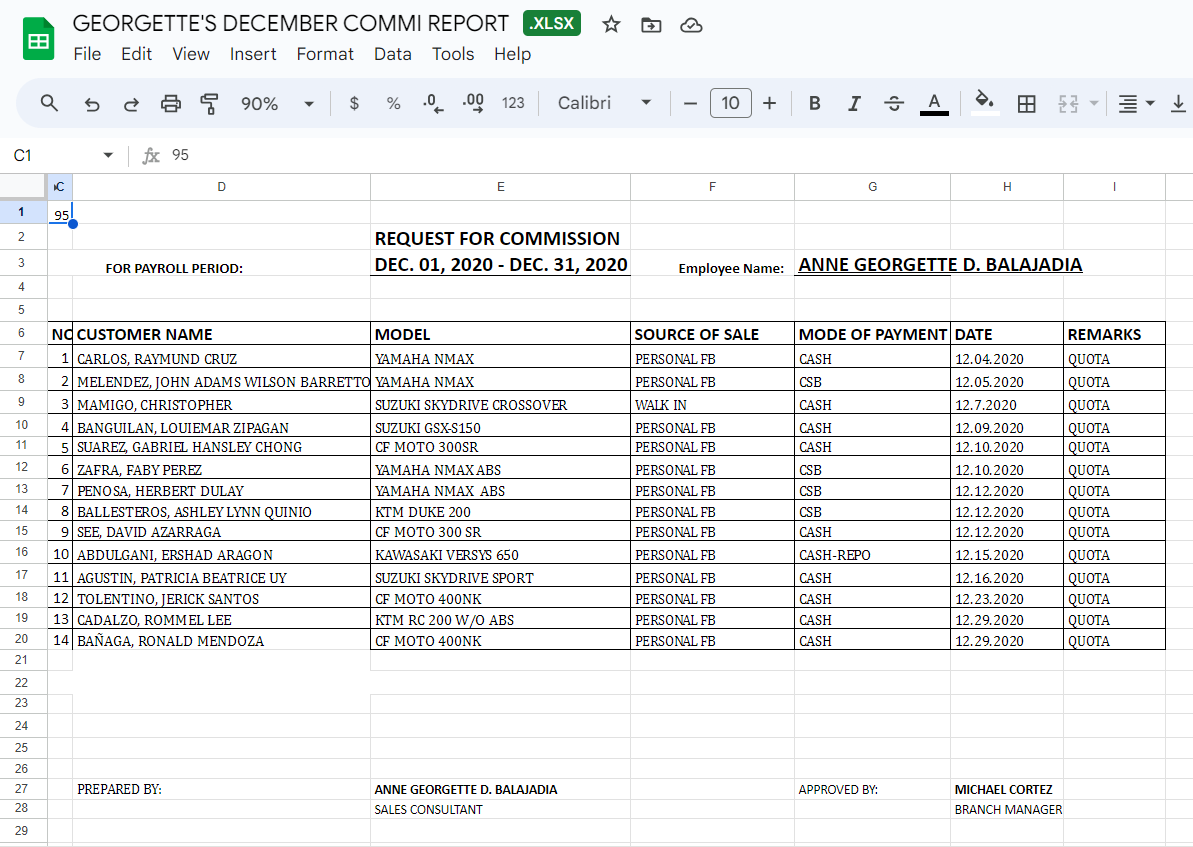Format as currency with the dollar icon

[354, 103]
